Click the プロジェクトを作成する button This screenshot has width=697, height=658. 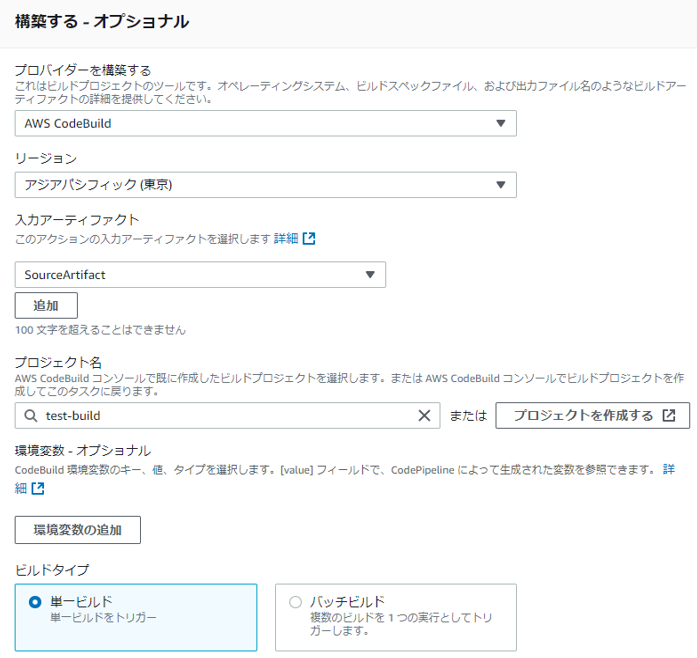(x=593, y=416)
